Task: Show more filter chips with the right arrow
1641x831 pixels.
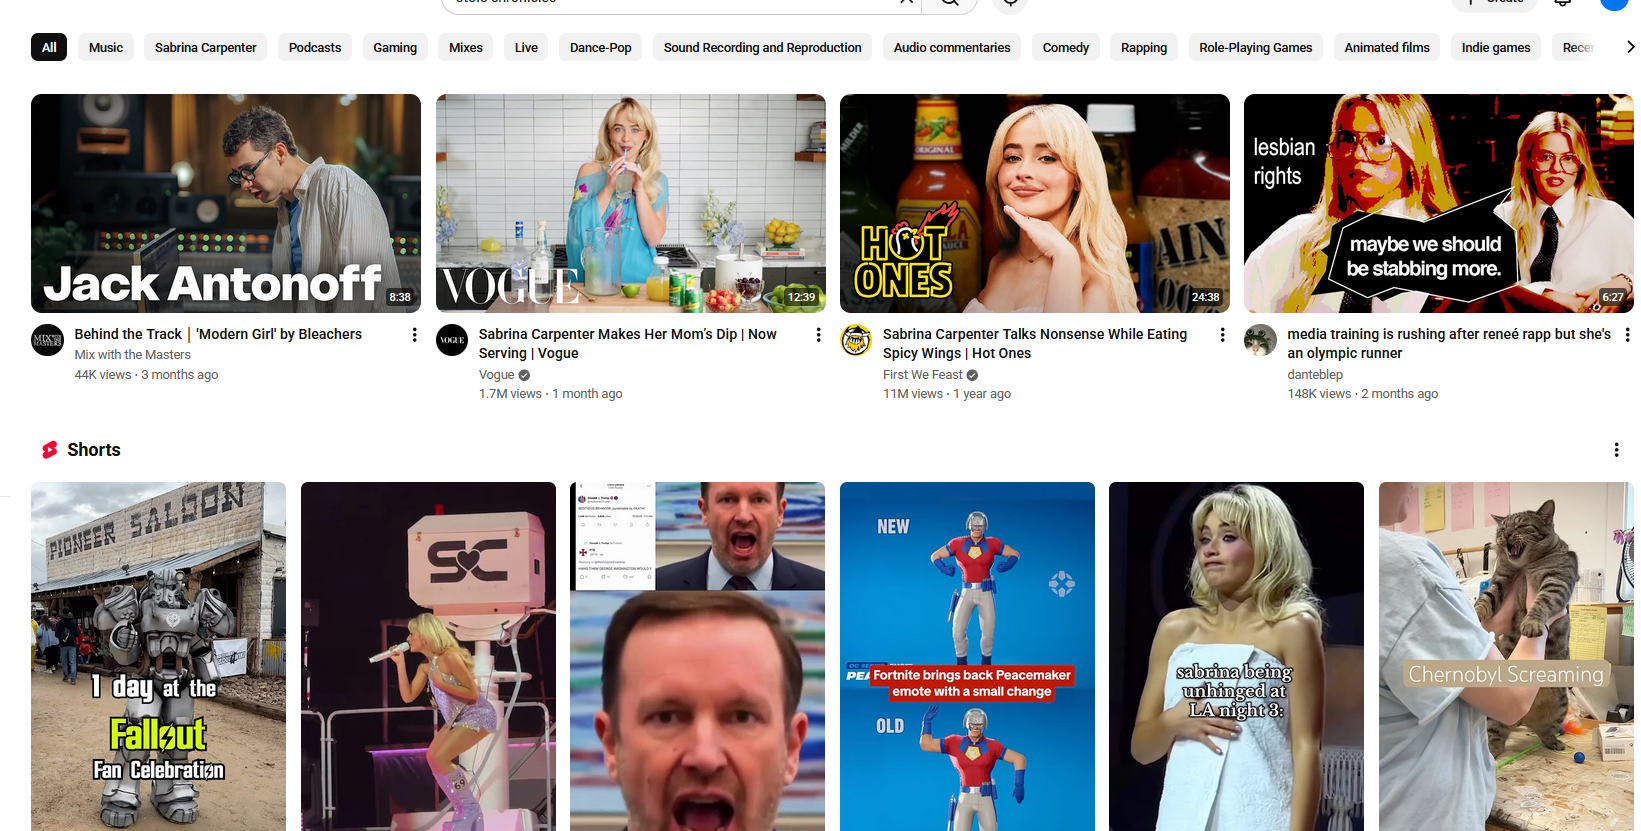Action: click(1629, 47)
